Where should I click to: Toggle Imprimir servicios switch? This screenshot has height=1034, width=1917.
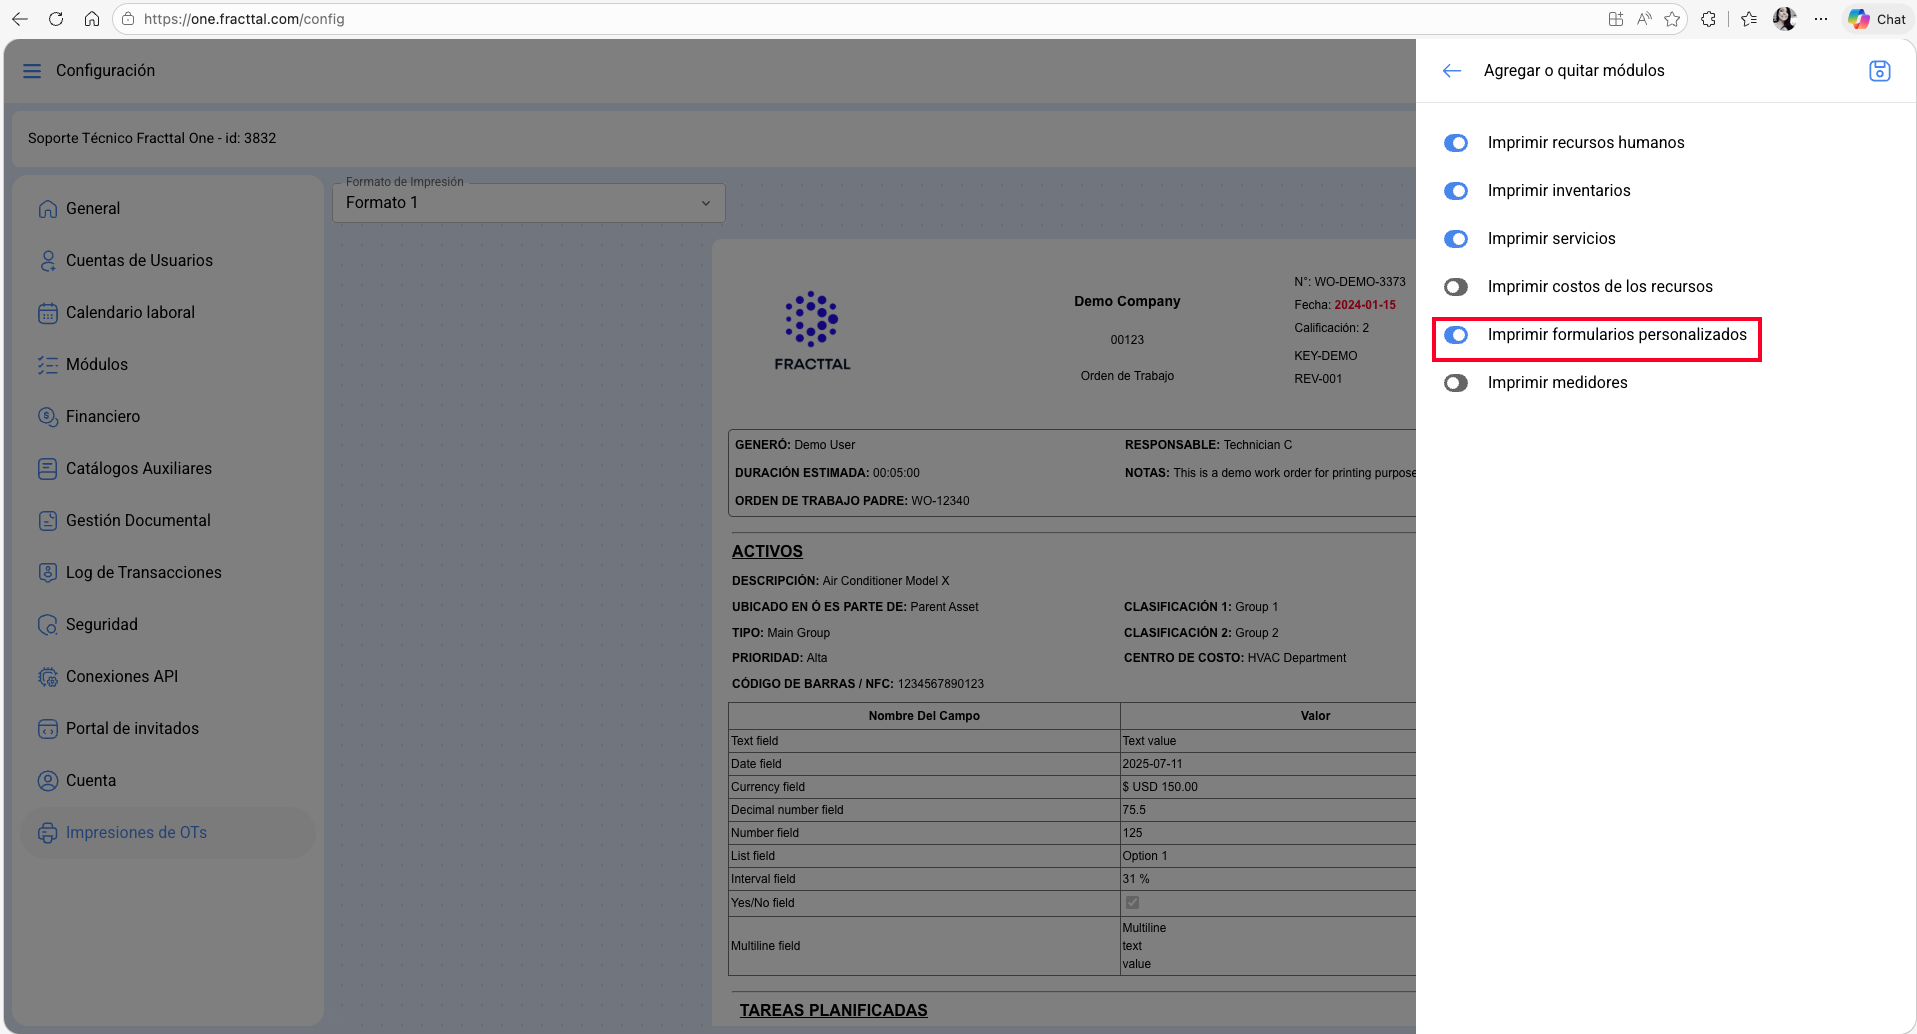click(1456, 239)
